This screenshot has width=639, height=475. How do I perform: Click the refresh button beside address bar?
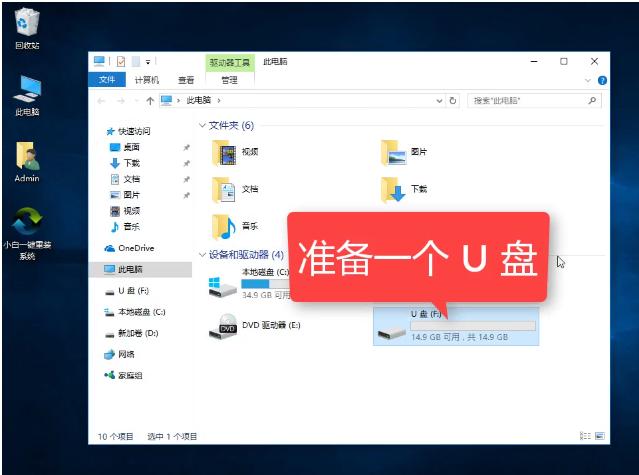click(453, 101)
